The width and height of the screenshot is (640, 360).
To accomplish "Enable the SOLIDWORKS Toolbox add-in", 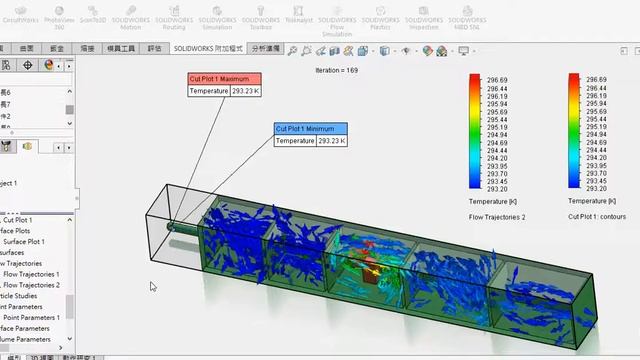I will point(261,18).
